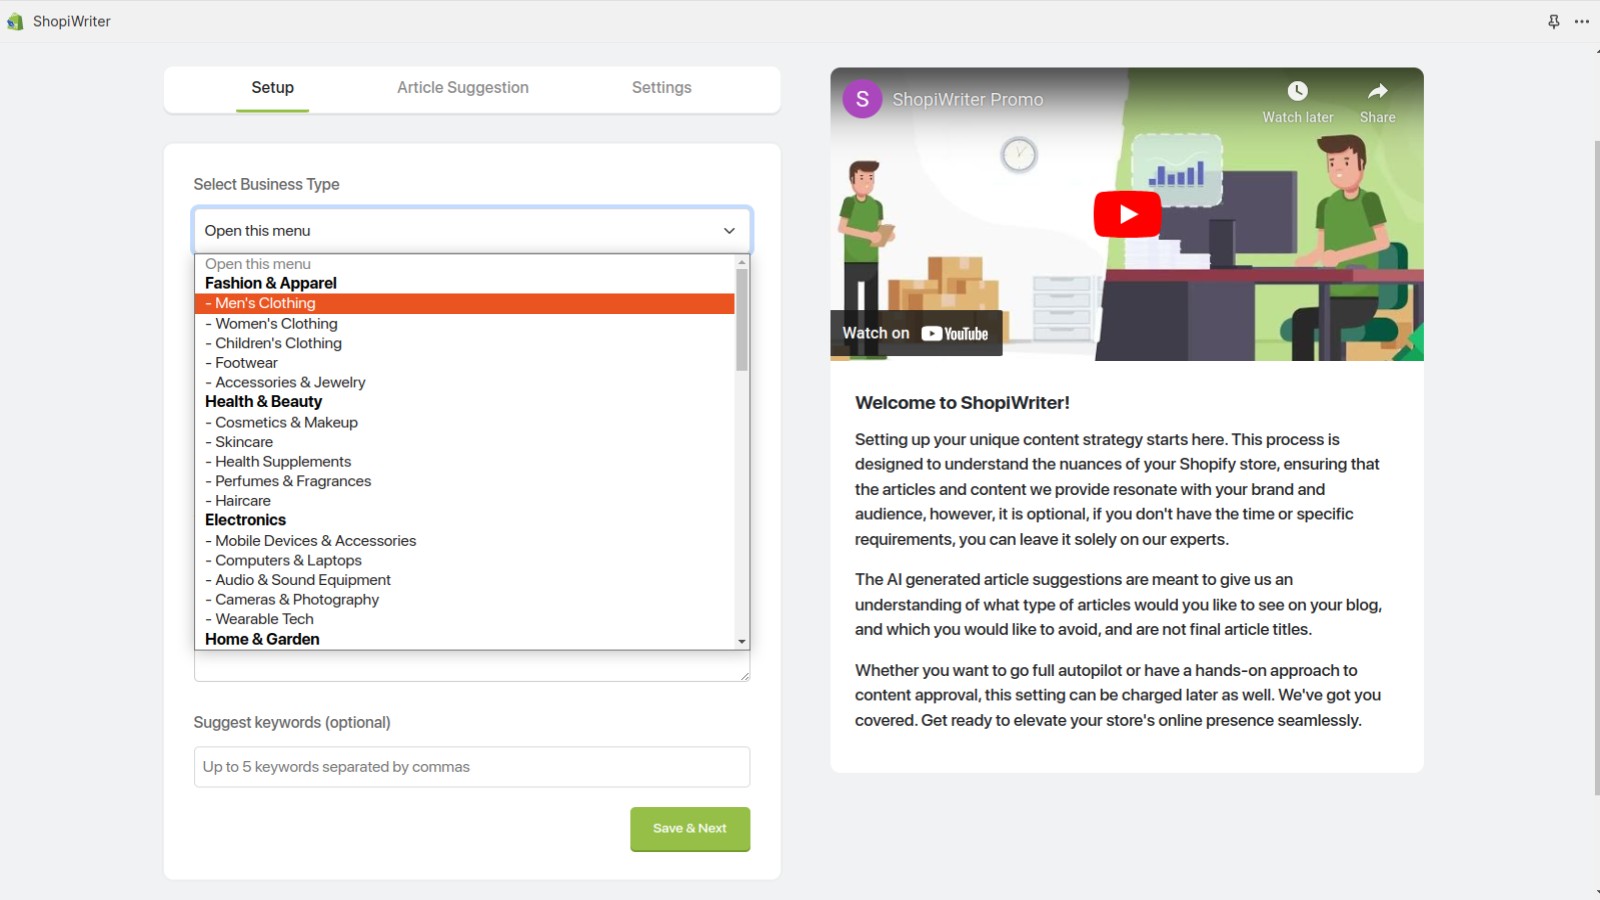This screenshot has width=1600, height=900.
Task: Pick Cameras & Photography option
Action: tap(465, 600)
